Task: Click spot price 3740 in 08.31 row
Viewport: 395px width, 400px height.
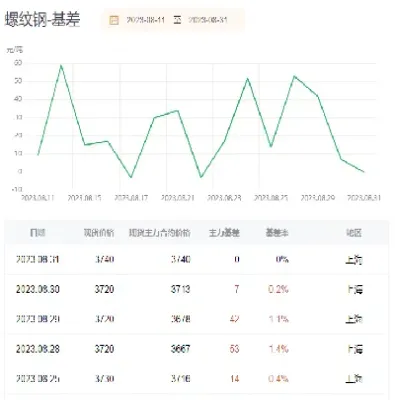Action: (x=104, y=259)
